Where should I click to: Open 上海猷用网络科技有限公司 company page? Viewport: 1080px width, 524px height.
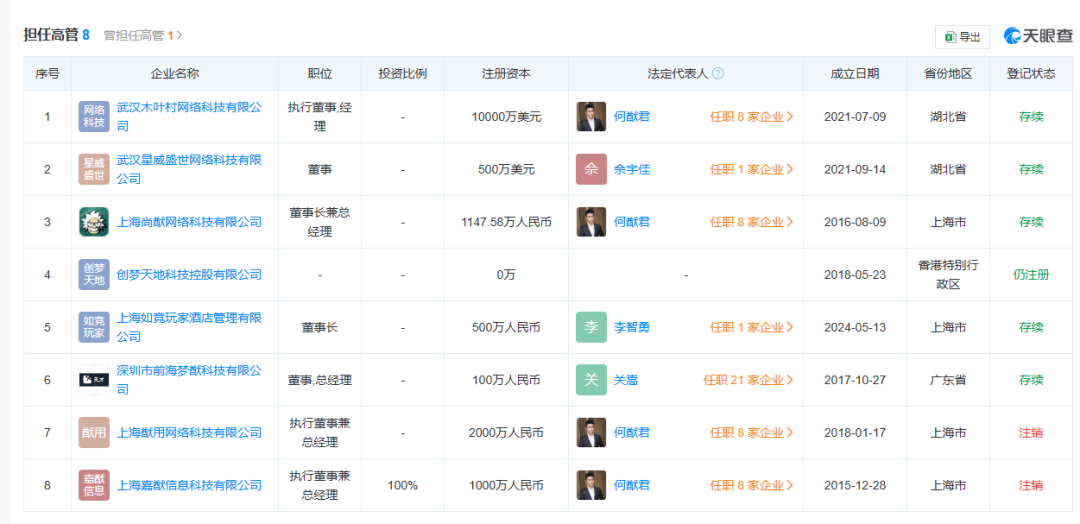189,432
